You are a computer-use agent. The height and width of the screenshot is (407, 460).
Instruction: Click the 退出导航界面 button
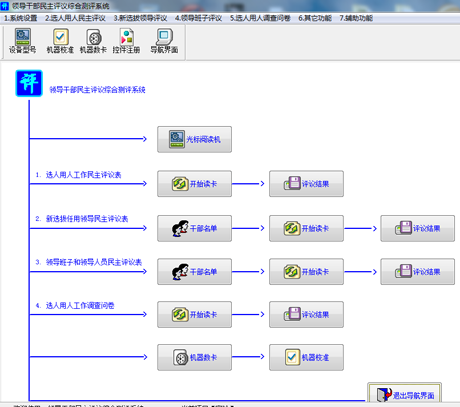[405, 394]
